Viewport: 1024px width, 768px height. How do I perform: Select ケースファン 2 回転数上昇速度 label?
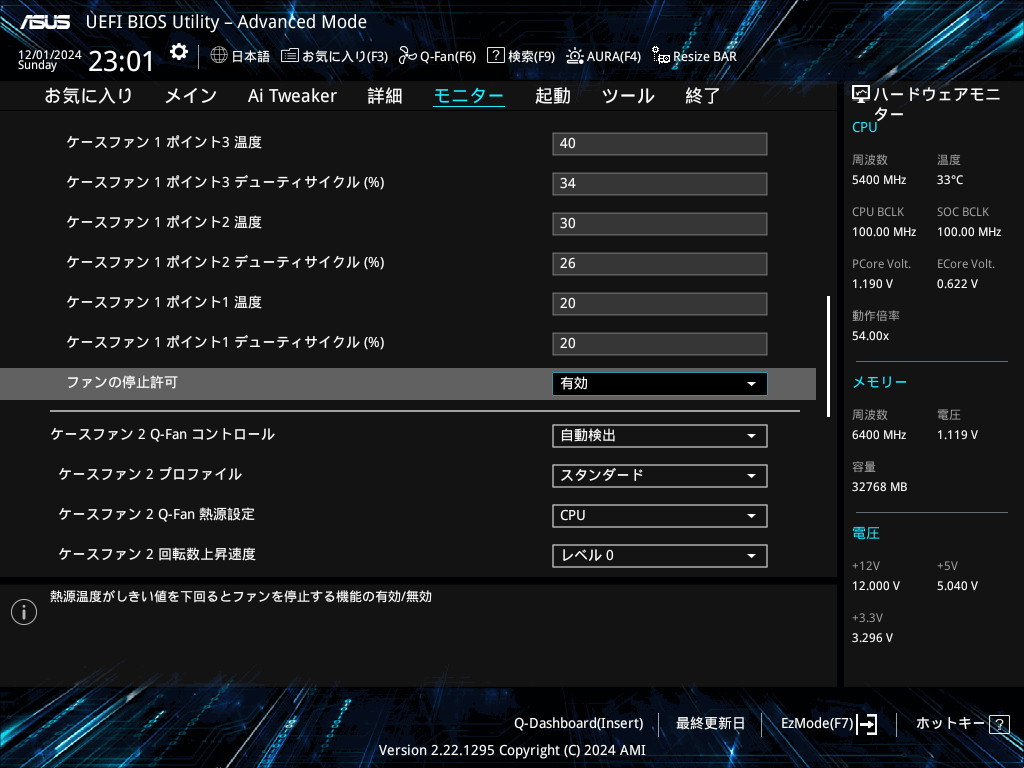(157, 554)
